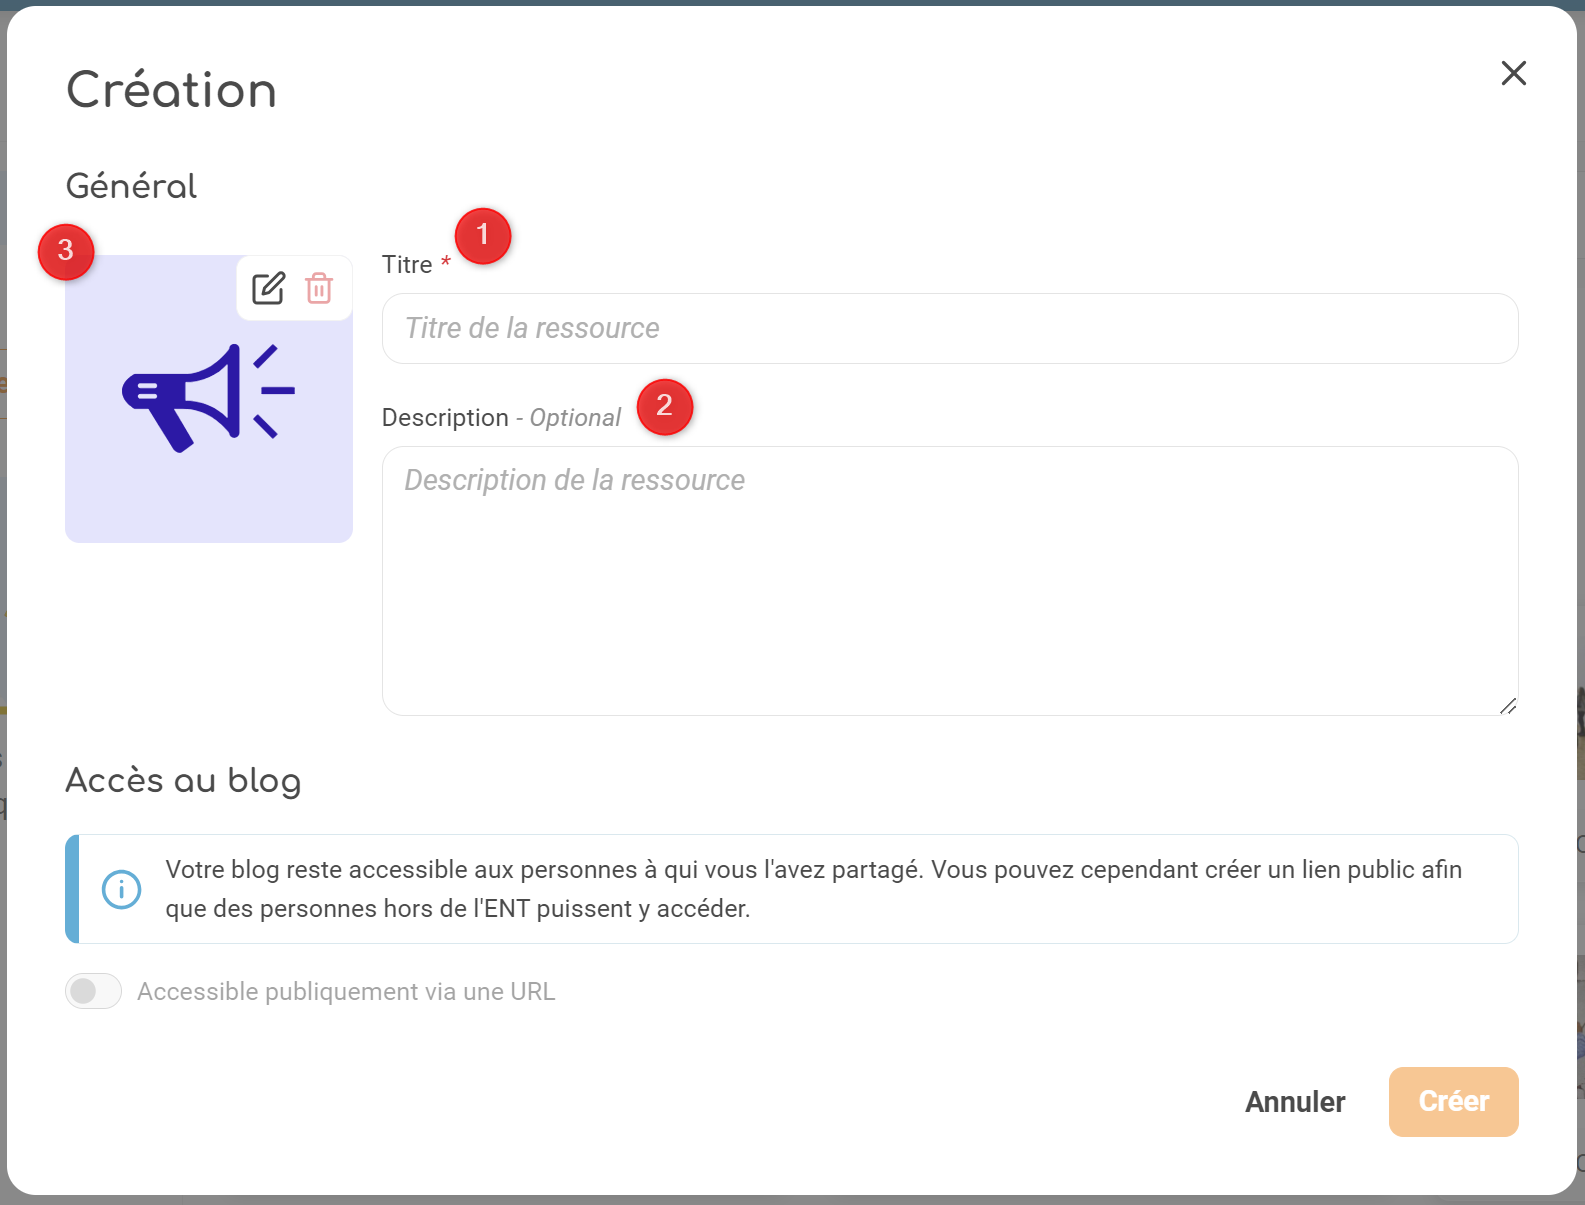Click the 'Général' section heading
This screenshot has width=1585, height=1205.
point(131,186)
